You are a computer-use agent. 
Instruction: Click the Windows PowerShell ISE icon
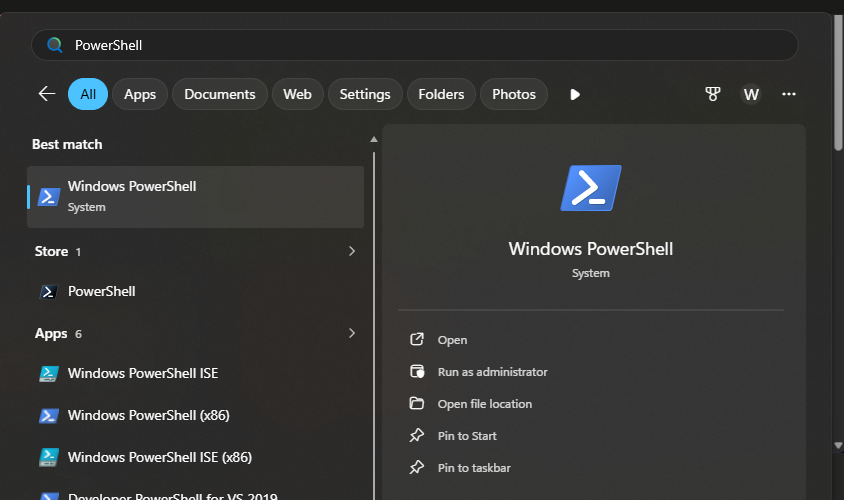(x=48, y=374)
